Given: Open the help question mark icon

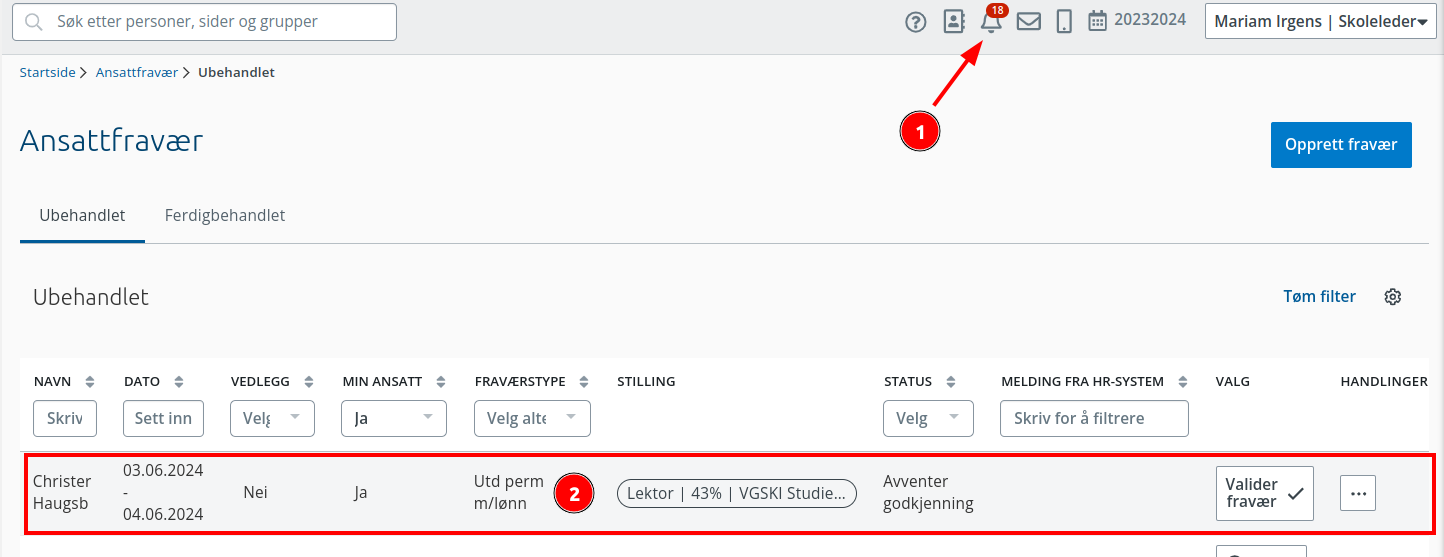Looking at the screenshot, I should (916, 22).
